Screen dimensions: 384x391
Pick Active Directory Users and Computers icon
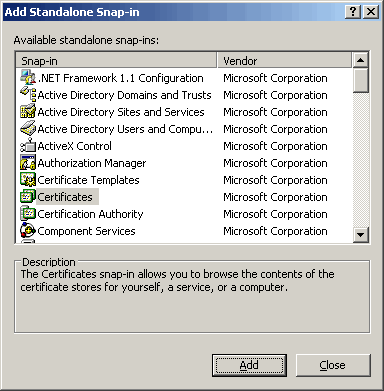(28, 129)
